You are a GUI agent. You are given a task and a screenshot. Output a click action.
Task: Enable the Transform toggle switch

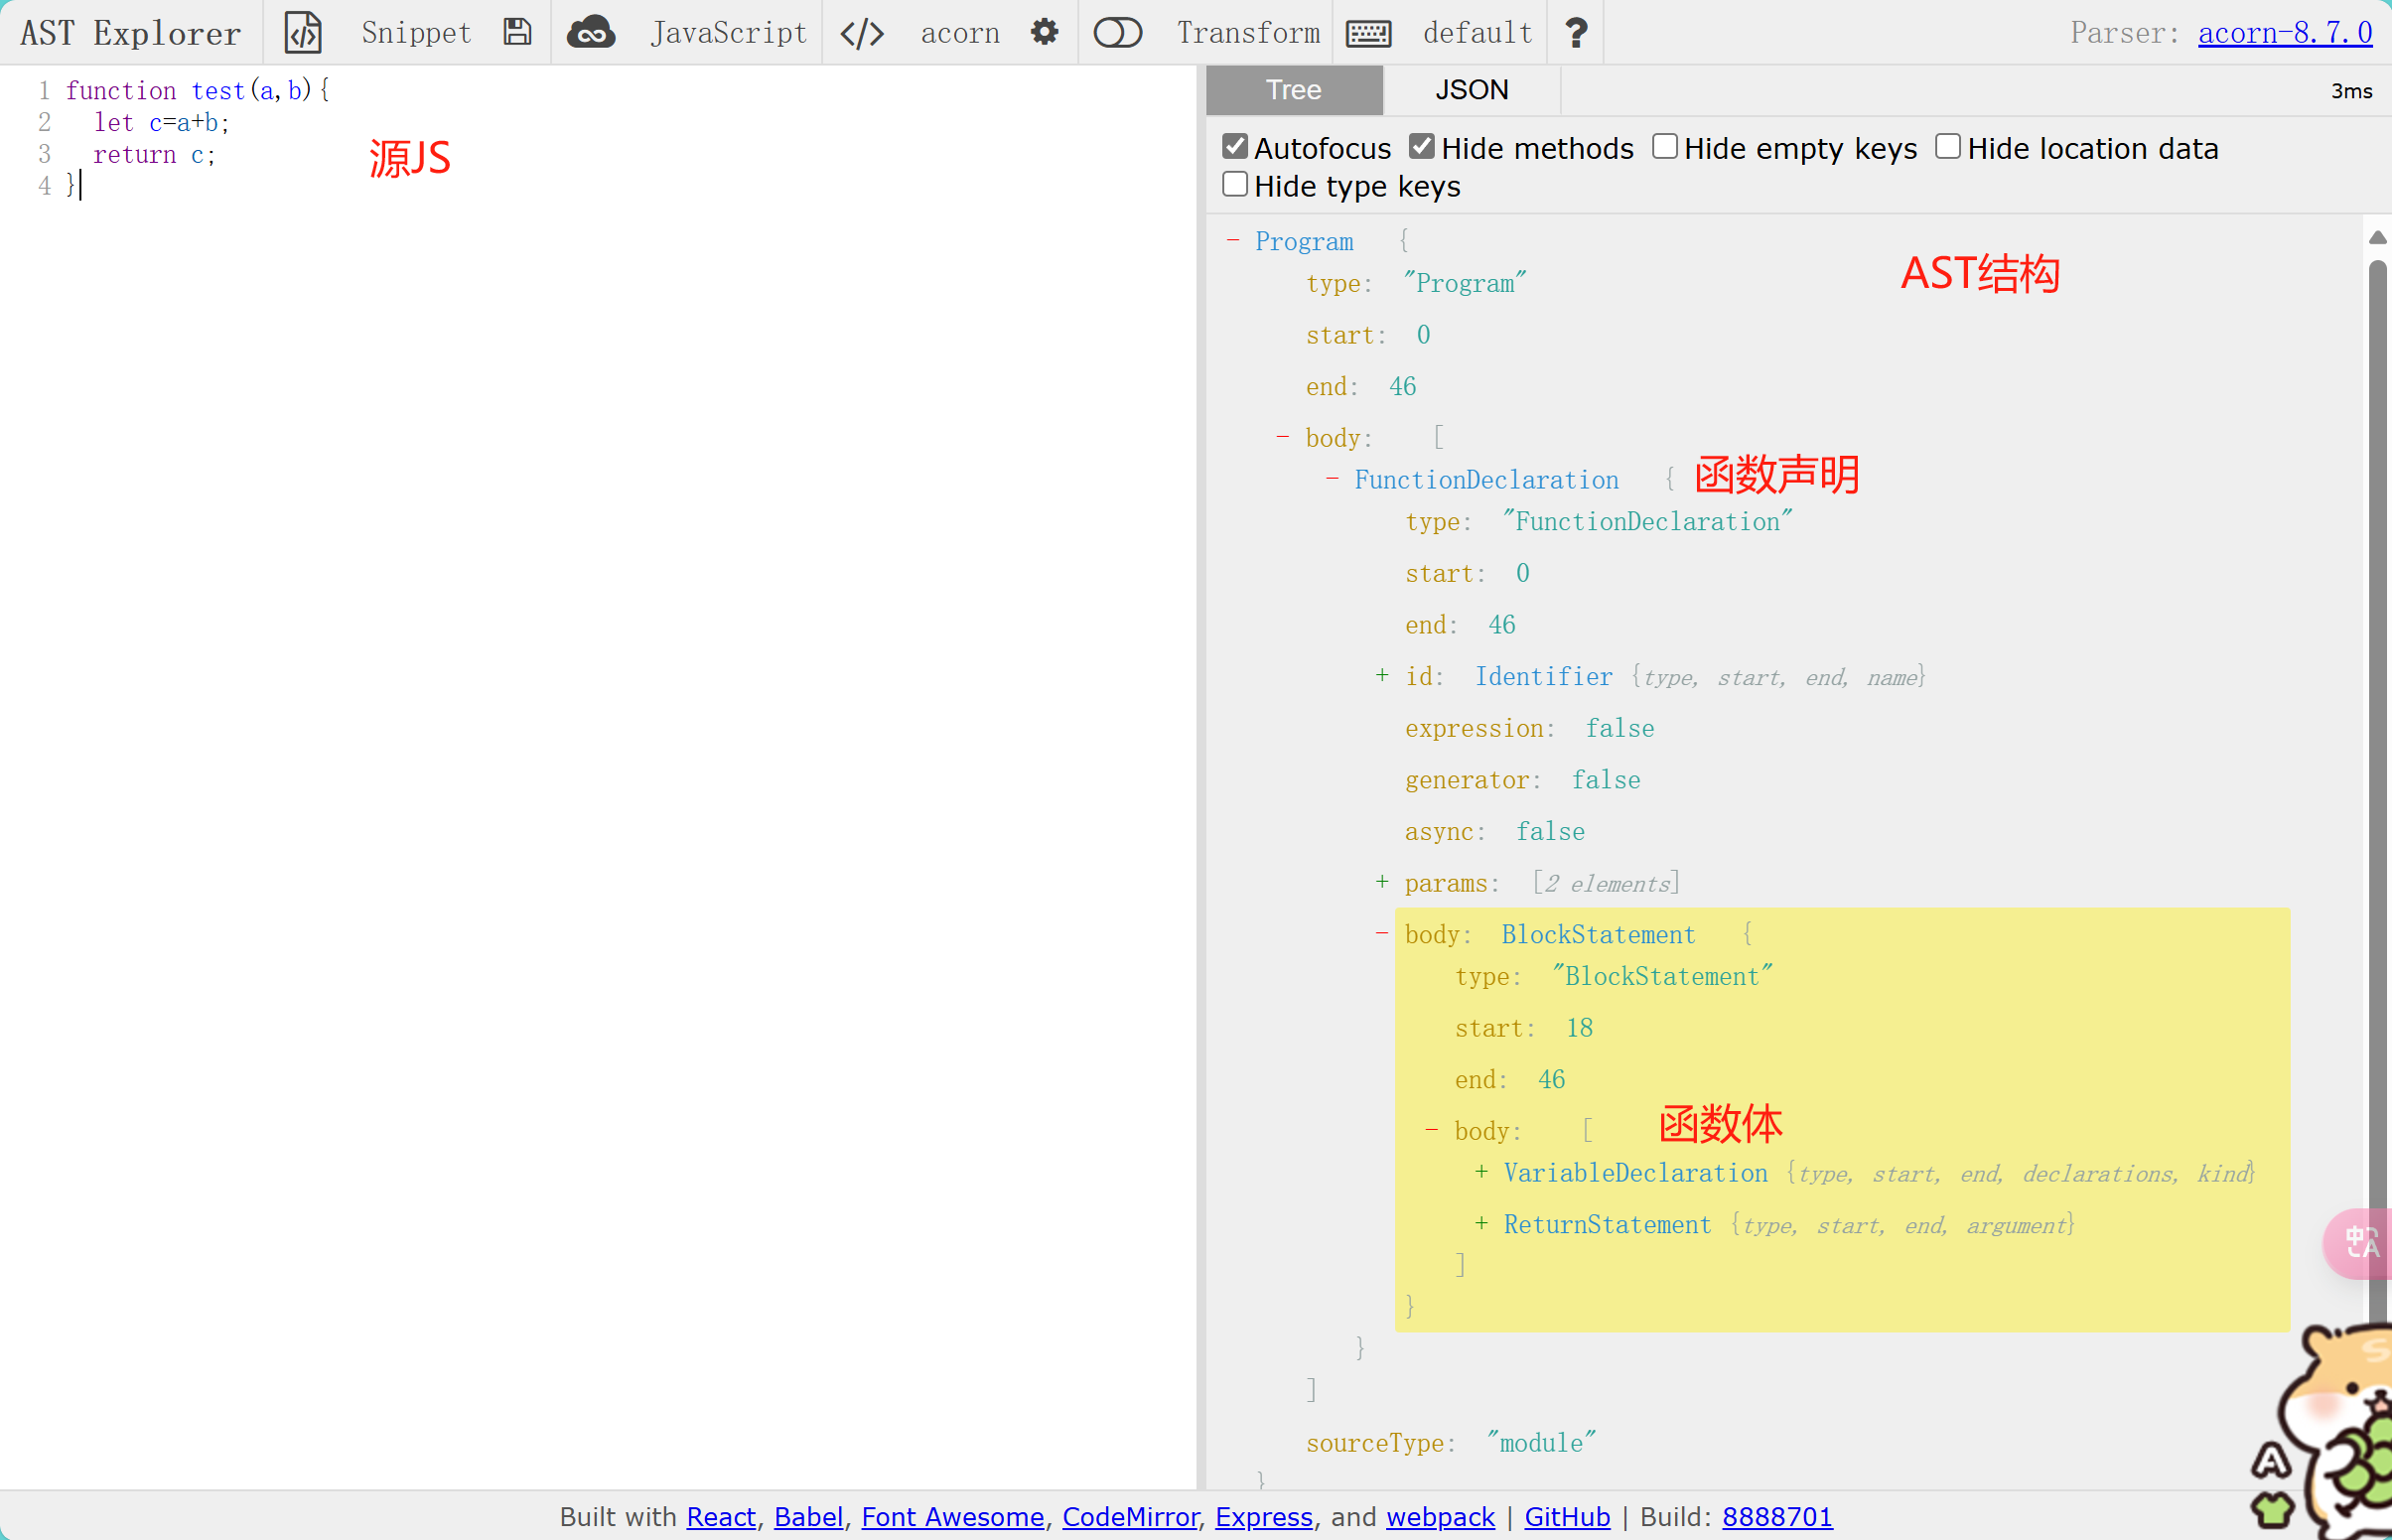[1118, 32]
